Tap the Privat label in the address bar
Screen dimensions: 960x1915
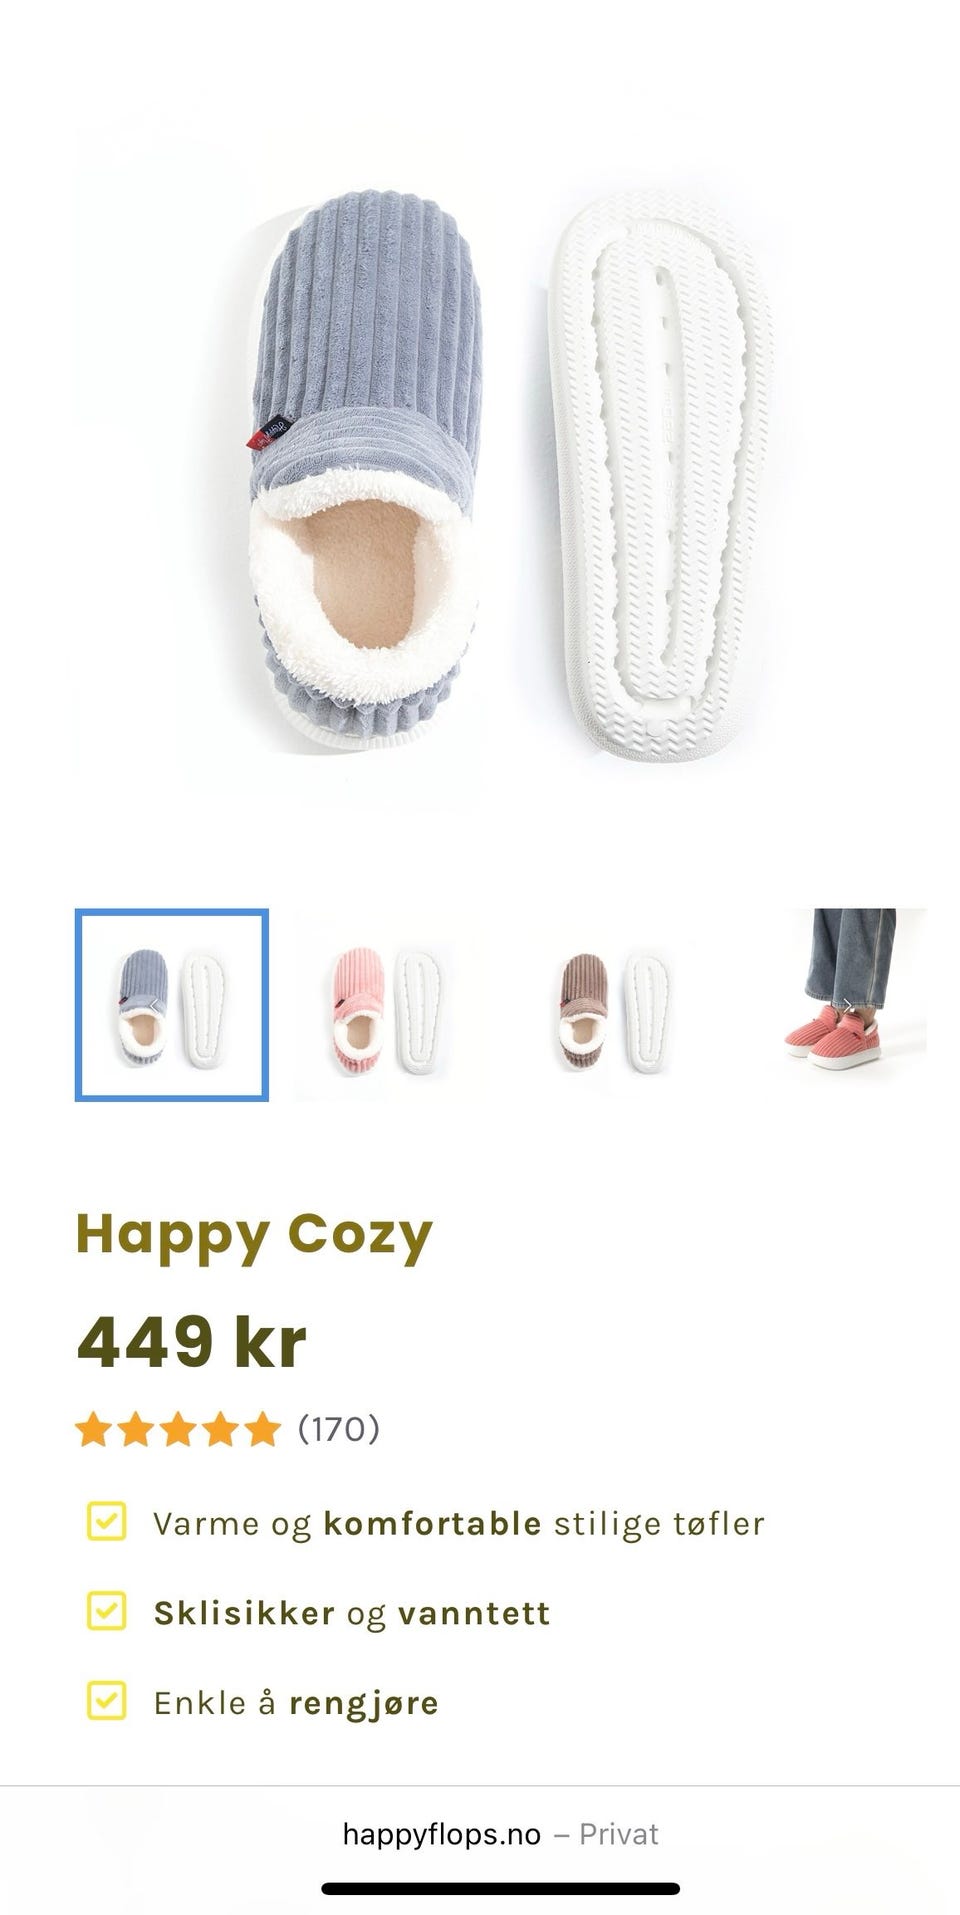coord(619,1834)
